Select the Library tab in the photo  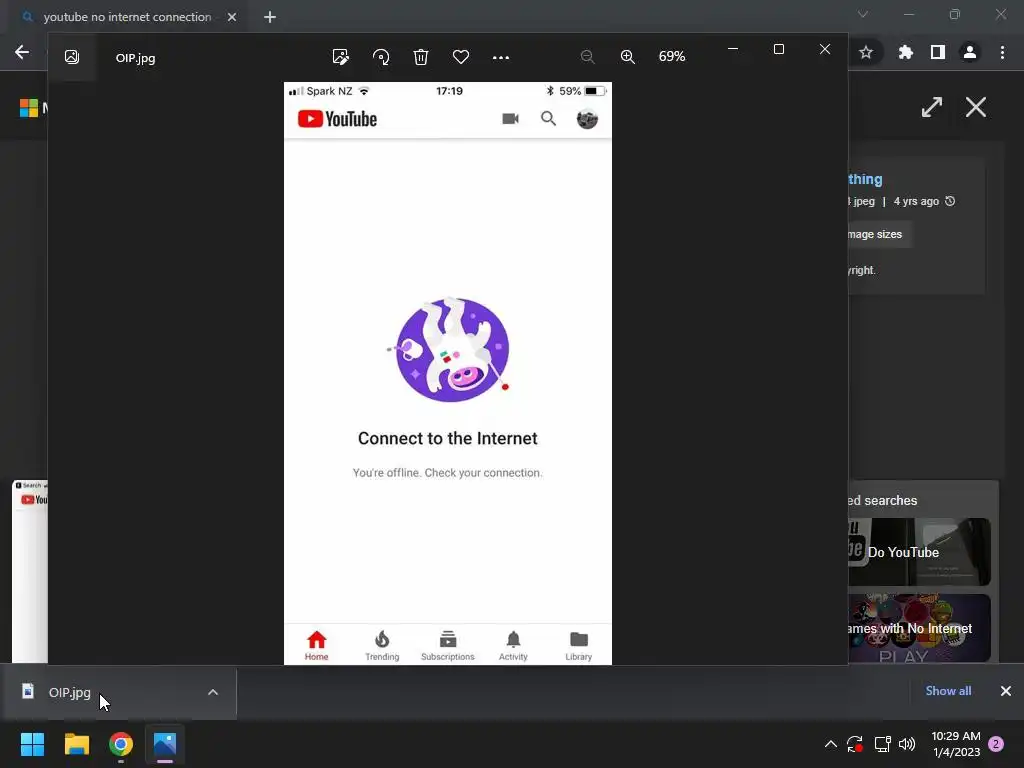[579, 645]
